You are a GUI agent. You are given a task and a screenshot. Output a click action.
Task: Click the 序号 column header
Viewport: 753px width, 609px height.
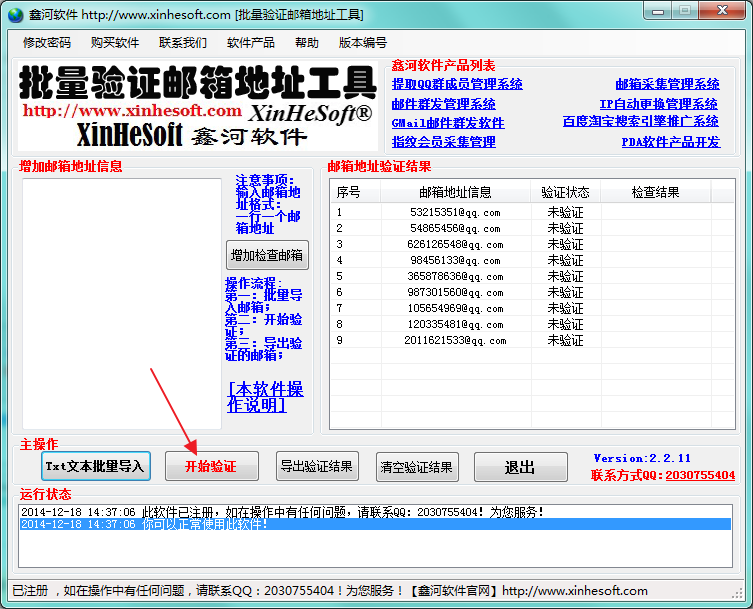(x=355, y=192)
